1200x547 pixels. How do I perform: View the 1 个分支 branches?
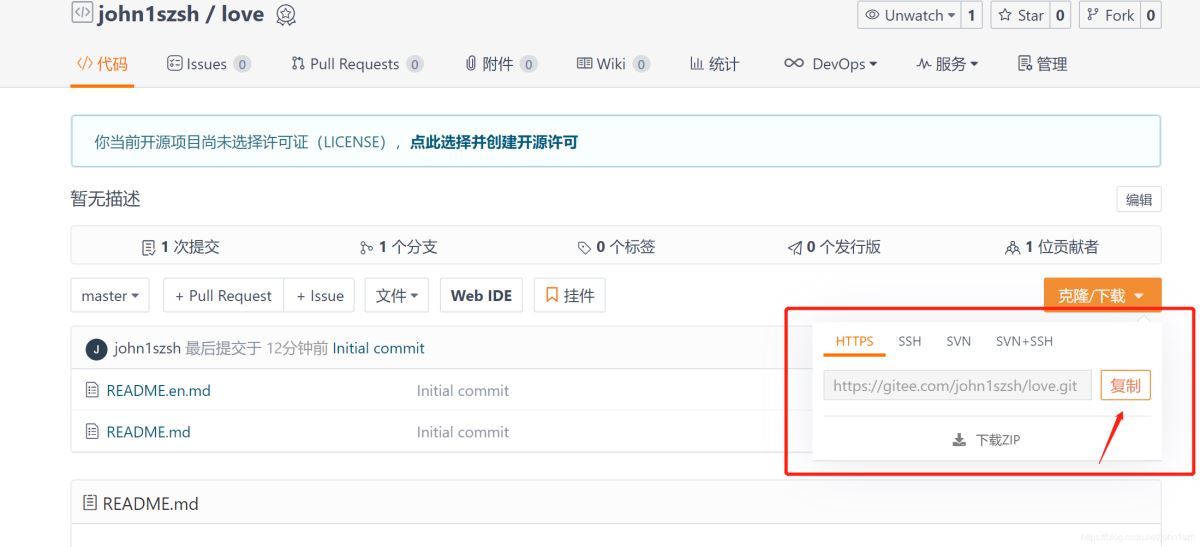point(398,246)
